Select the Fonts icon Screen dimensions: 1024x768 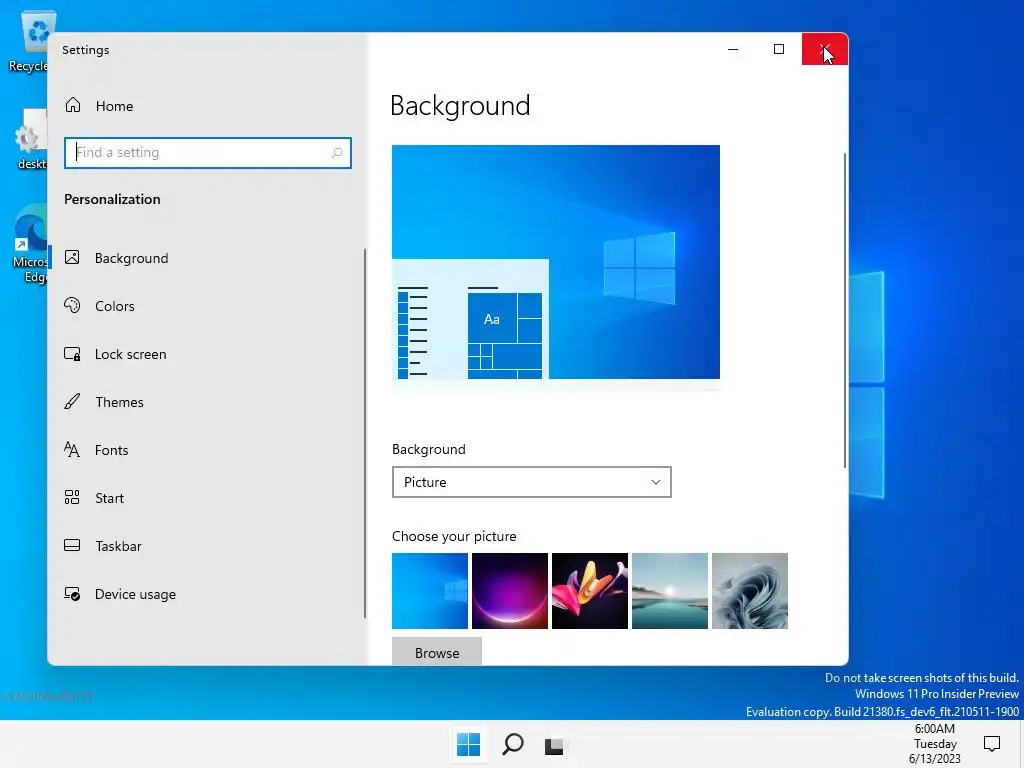pos(72,449)
